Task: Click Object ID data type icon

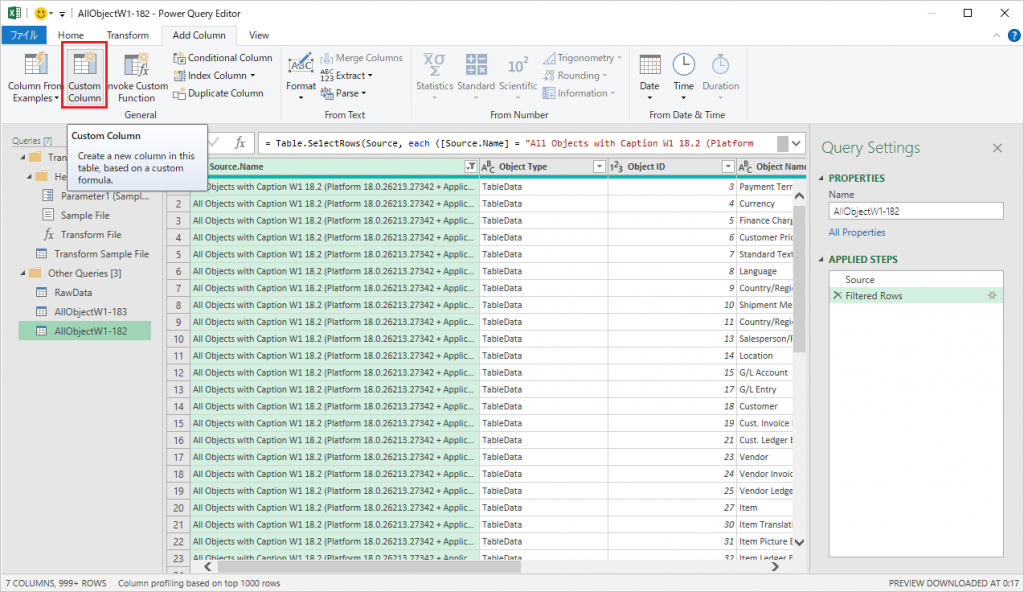Action: pos(616,167)
